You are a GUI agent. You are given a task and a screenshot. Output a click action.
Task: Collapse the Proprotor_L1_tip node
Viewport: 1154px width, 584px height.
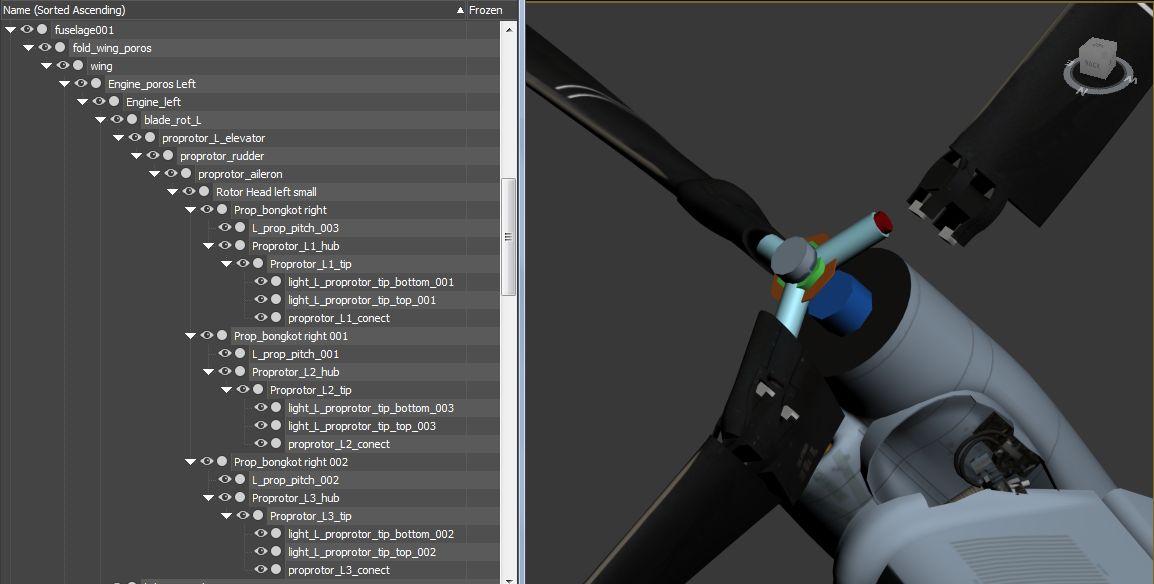pyautogui.click(x=226, y=264)
